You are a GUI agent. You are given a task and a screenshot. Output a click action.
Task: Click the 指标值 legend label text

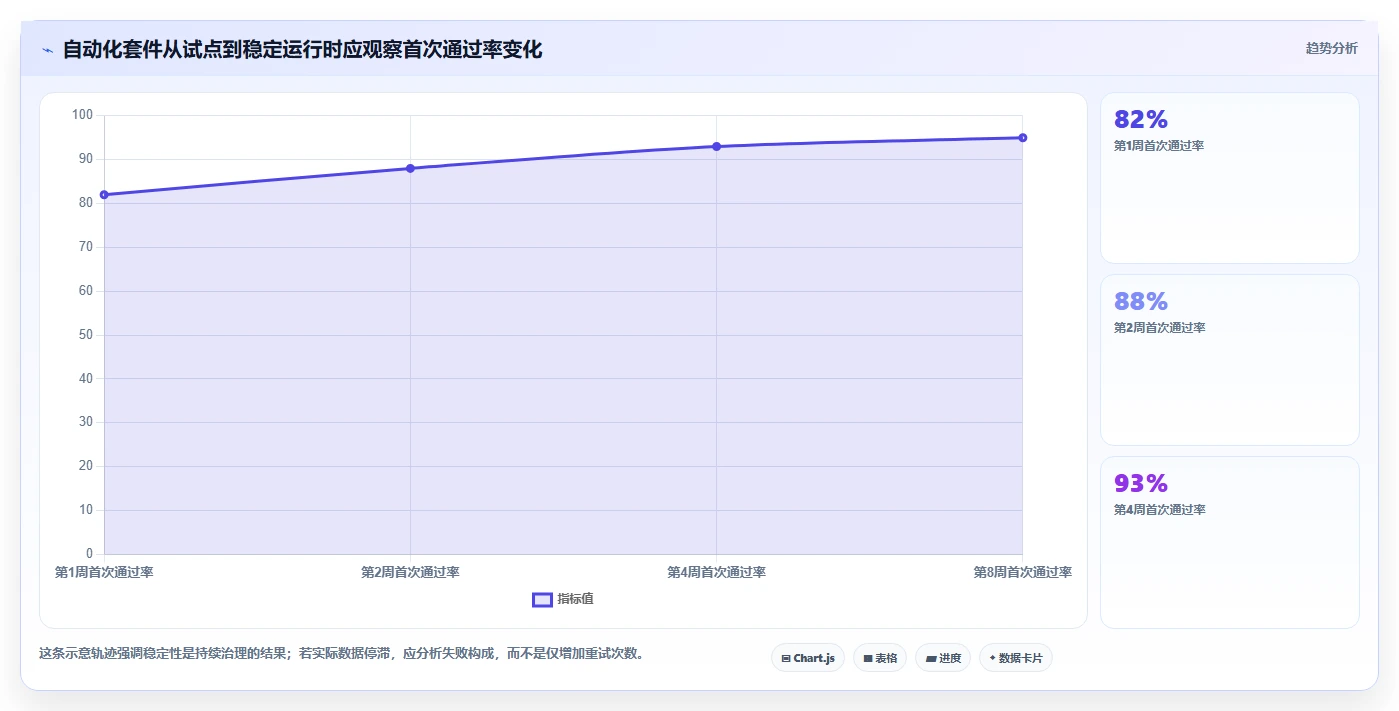575,599
